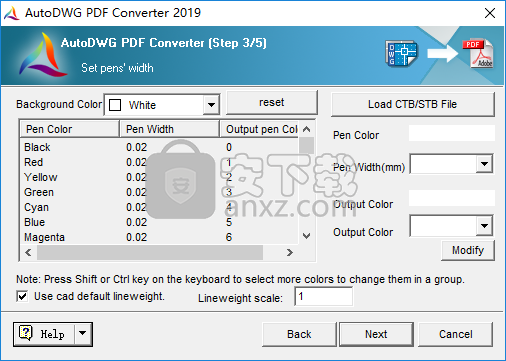The image size is (506, 361).
Task: Click the list scroll down arrow
Action: [307, 236]
